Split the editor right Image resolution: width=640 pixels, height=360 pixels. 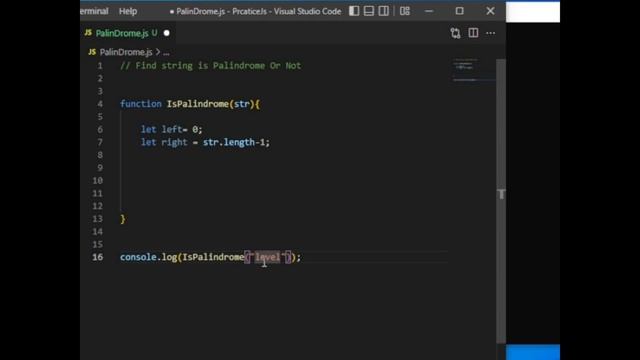[x=473, y=33]
